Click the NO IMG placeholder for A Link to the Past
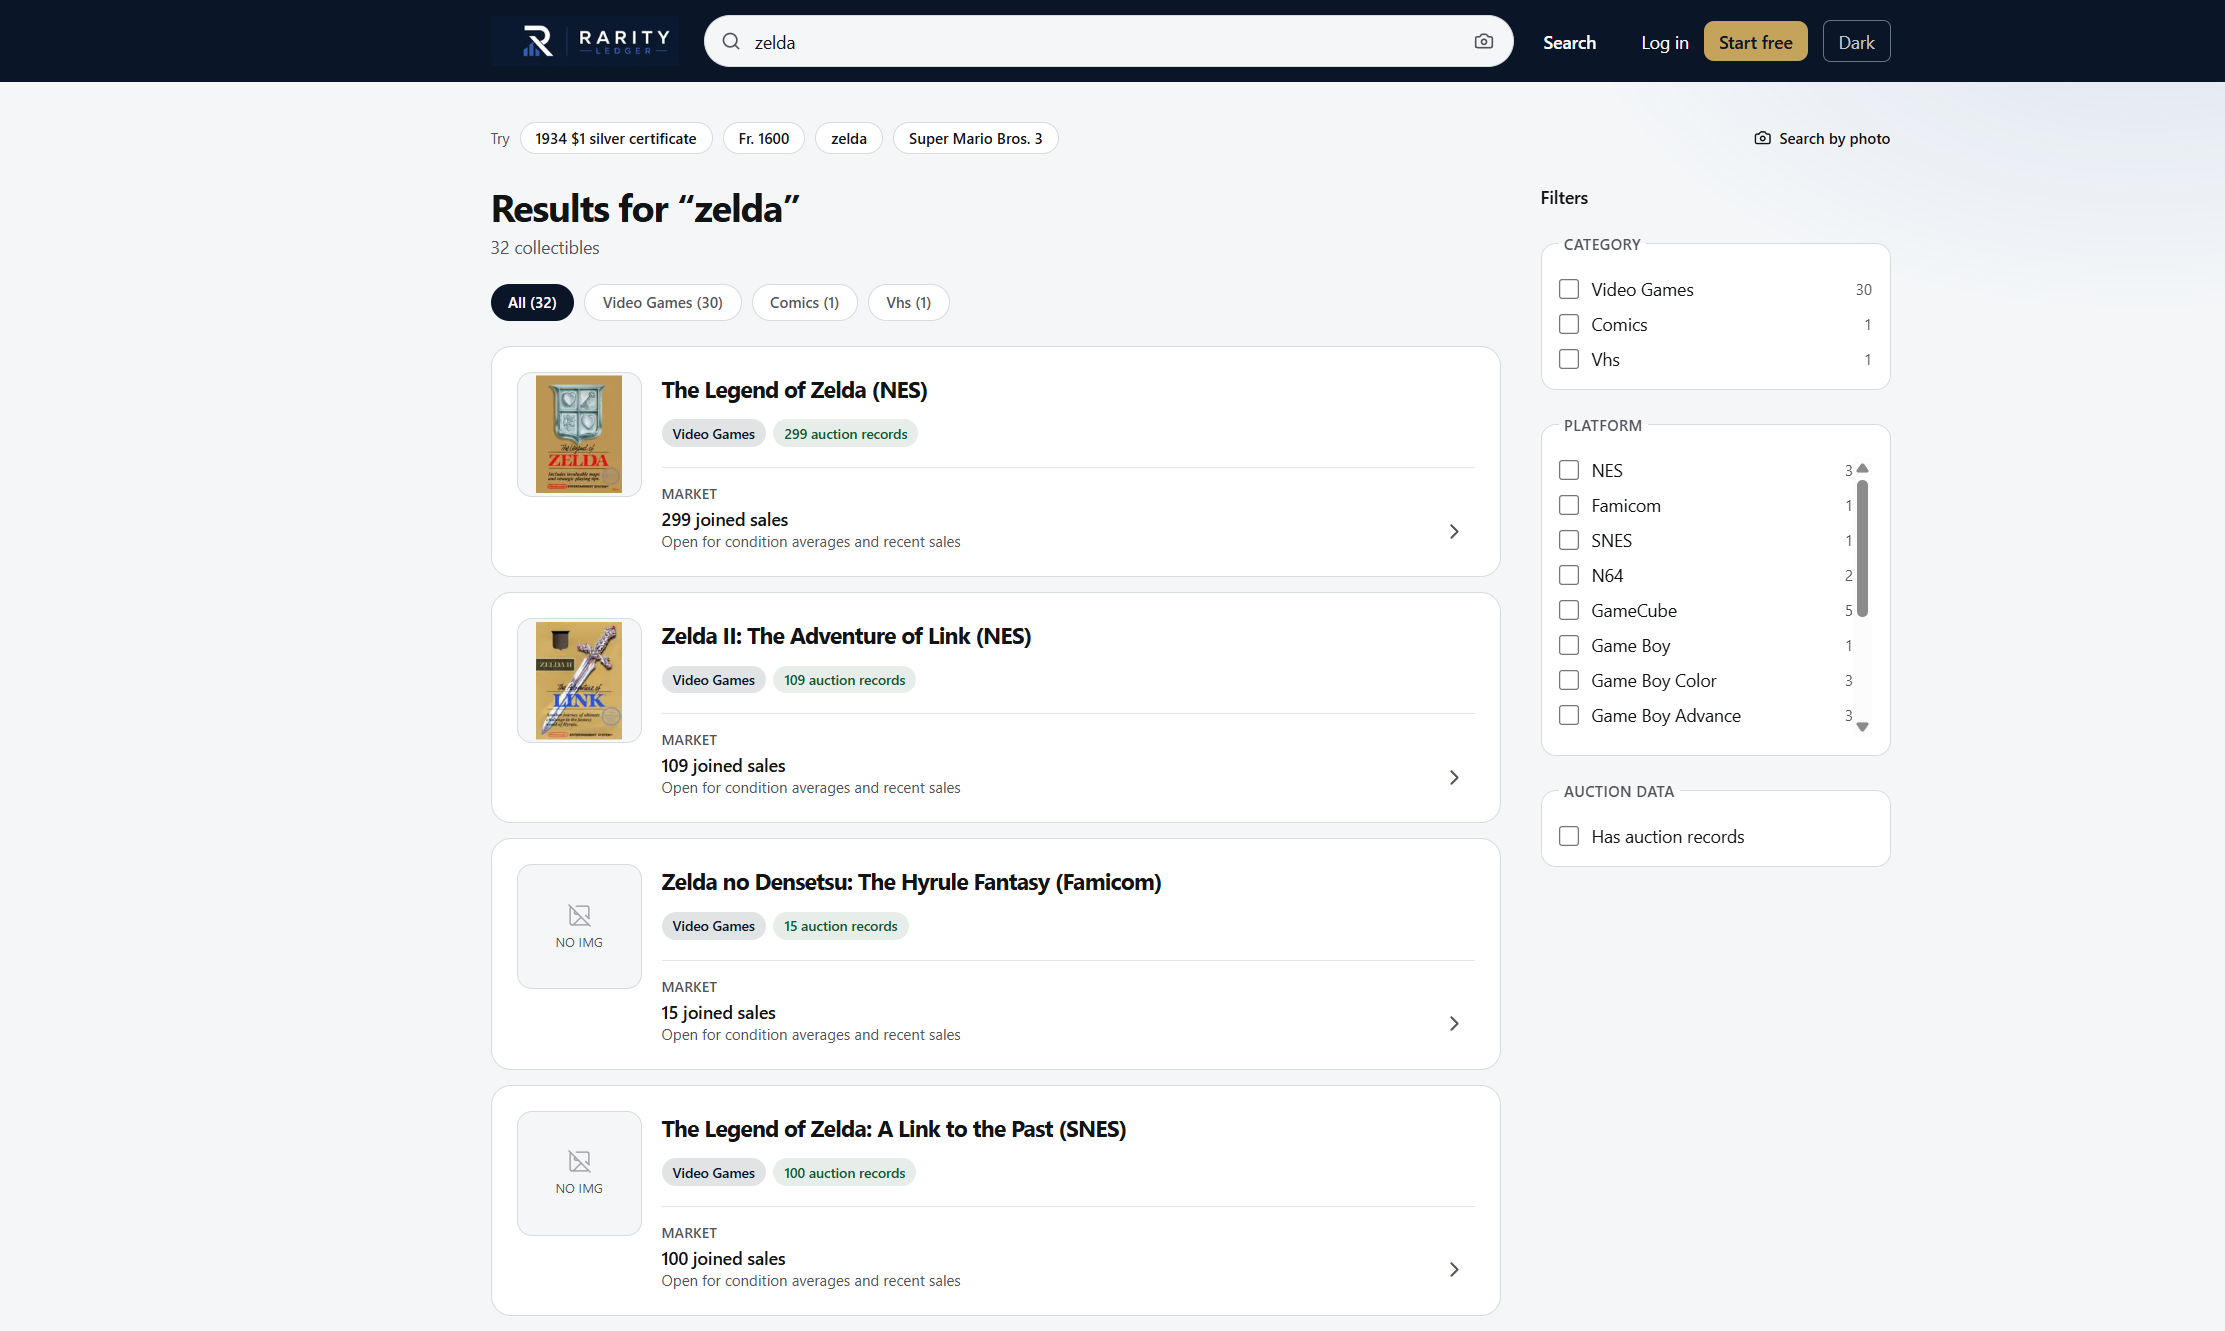Screen dimensions: 2225x1331 click(579, 1173)
